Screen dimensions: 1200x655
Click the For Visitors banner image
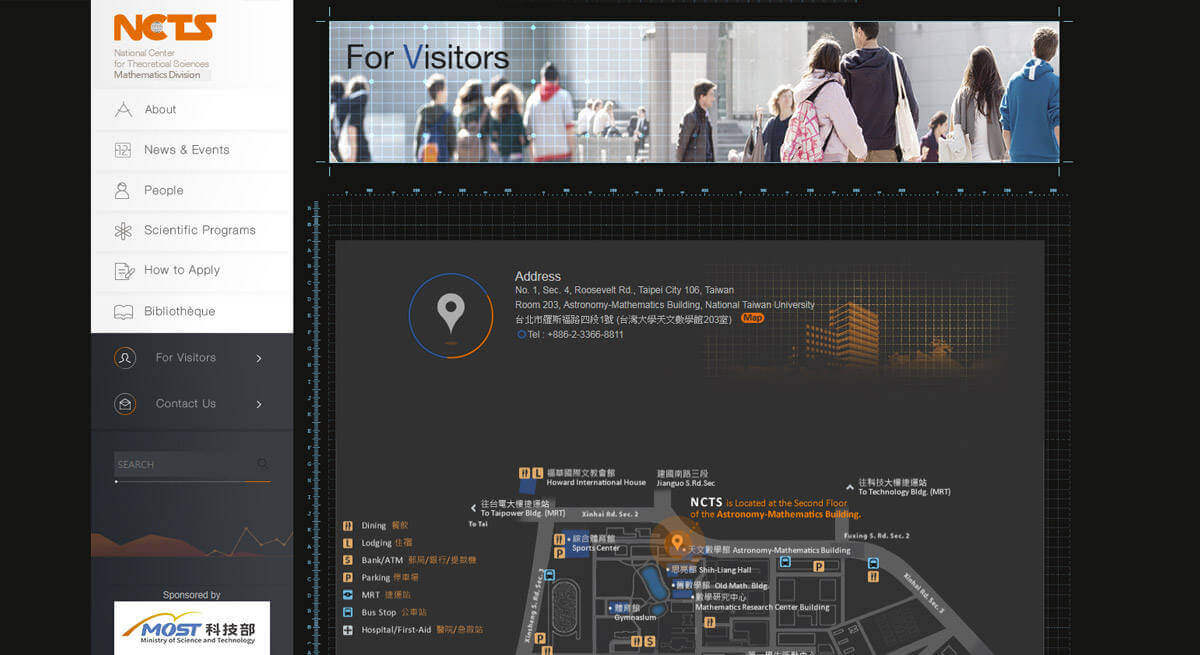coord(694,91)
